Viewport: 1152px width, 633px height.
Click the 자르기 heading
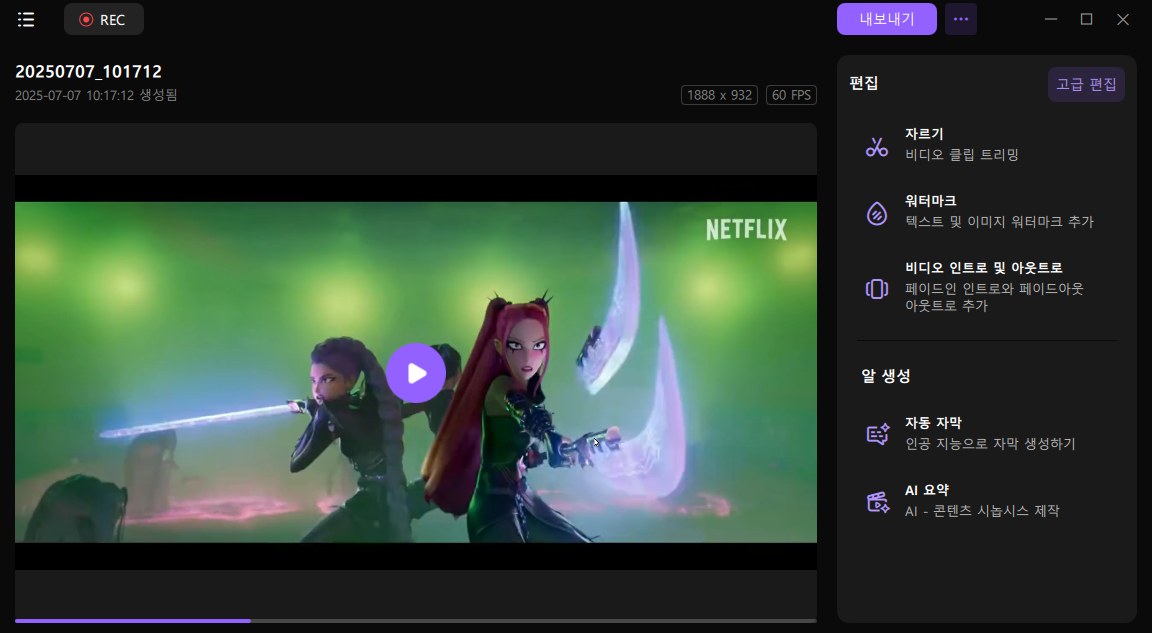pyautogui.click(x=924, y=134)
